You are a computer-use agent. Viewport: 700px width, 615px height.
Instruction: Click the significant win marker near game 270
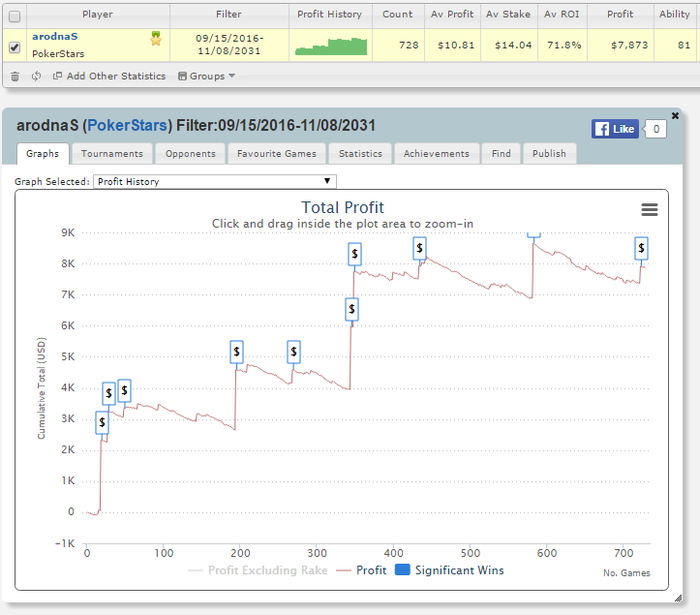293,352
